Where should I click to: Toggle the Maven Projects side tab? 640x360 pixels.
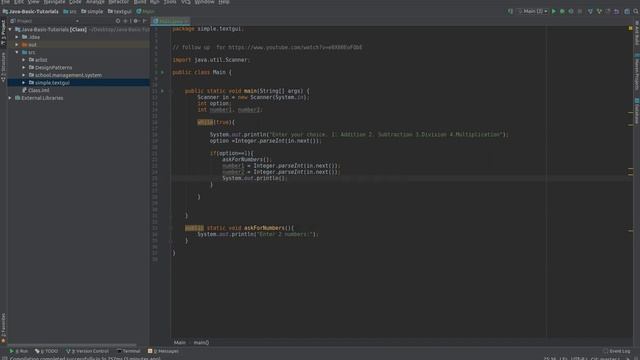pyautogui.click(x=637, y=72)
